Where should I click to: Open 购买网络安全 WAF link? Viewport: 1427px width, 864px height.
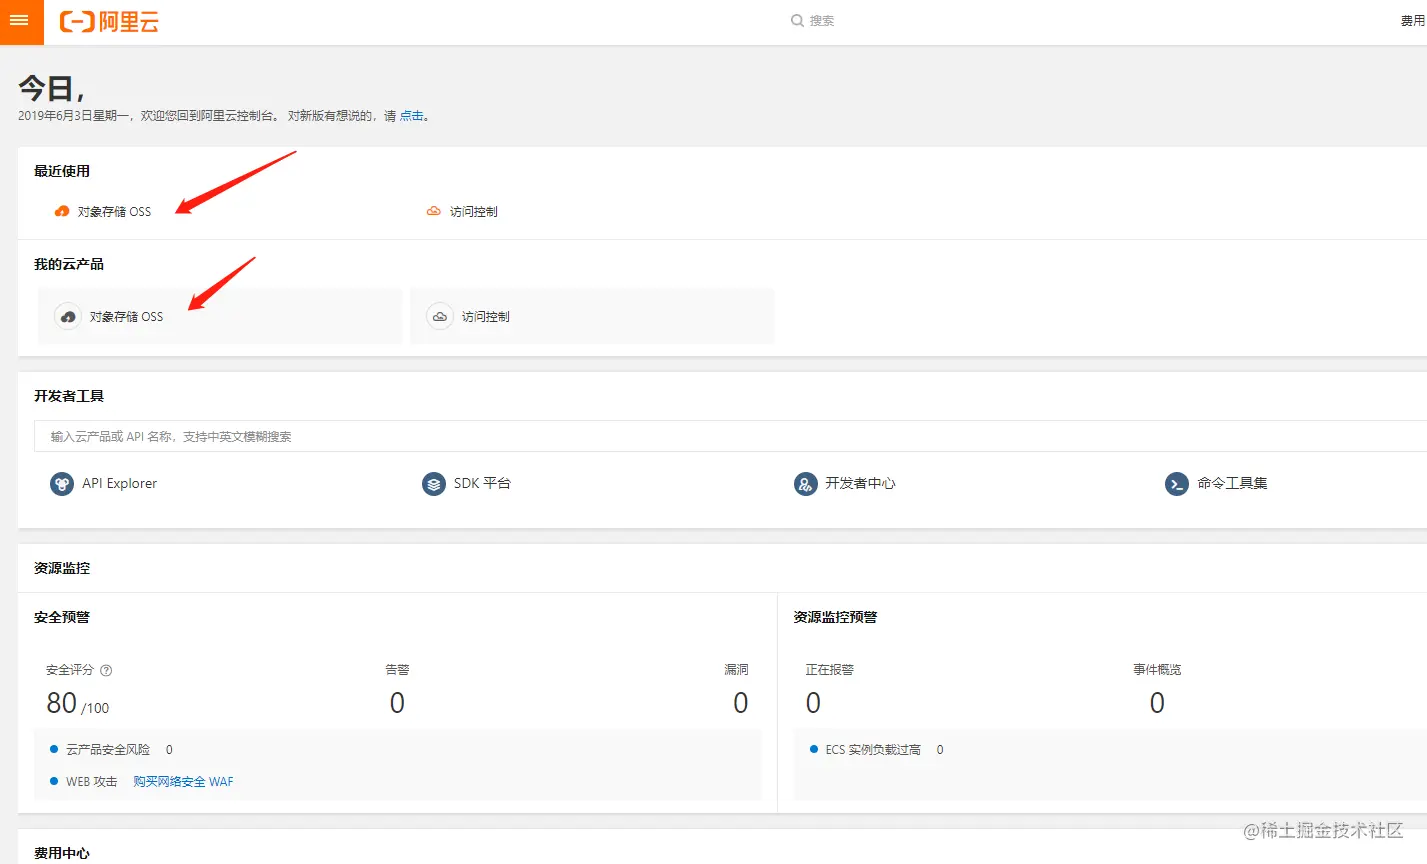[x=183, y=782]
